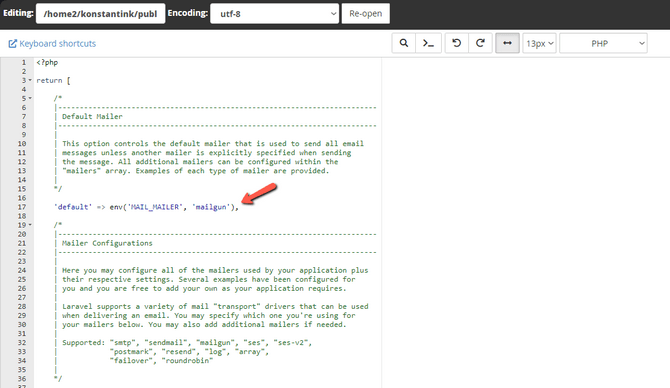Click the 'mailgun' value on line 17
This screenshot has height=388, width=670.
[211, 207]
